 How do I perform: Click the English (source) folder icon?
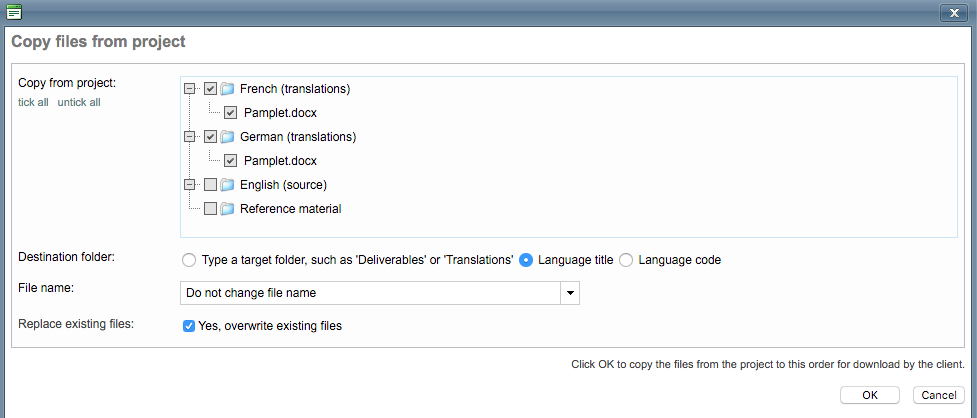point(227,185)
